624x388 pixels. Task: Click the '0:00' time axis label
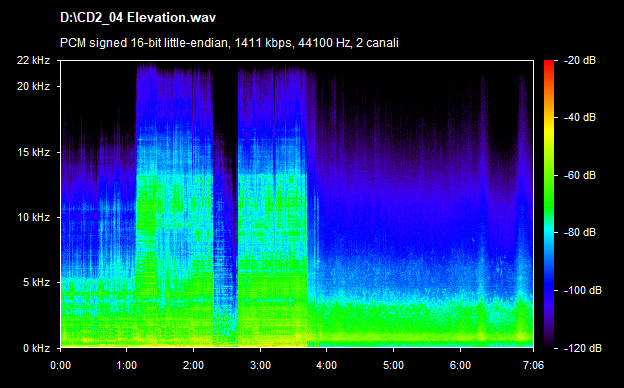[60, 365]
